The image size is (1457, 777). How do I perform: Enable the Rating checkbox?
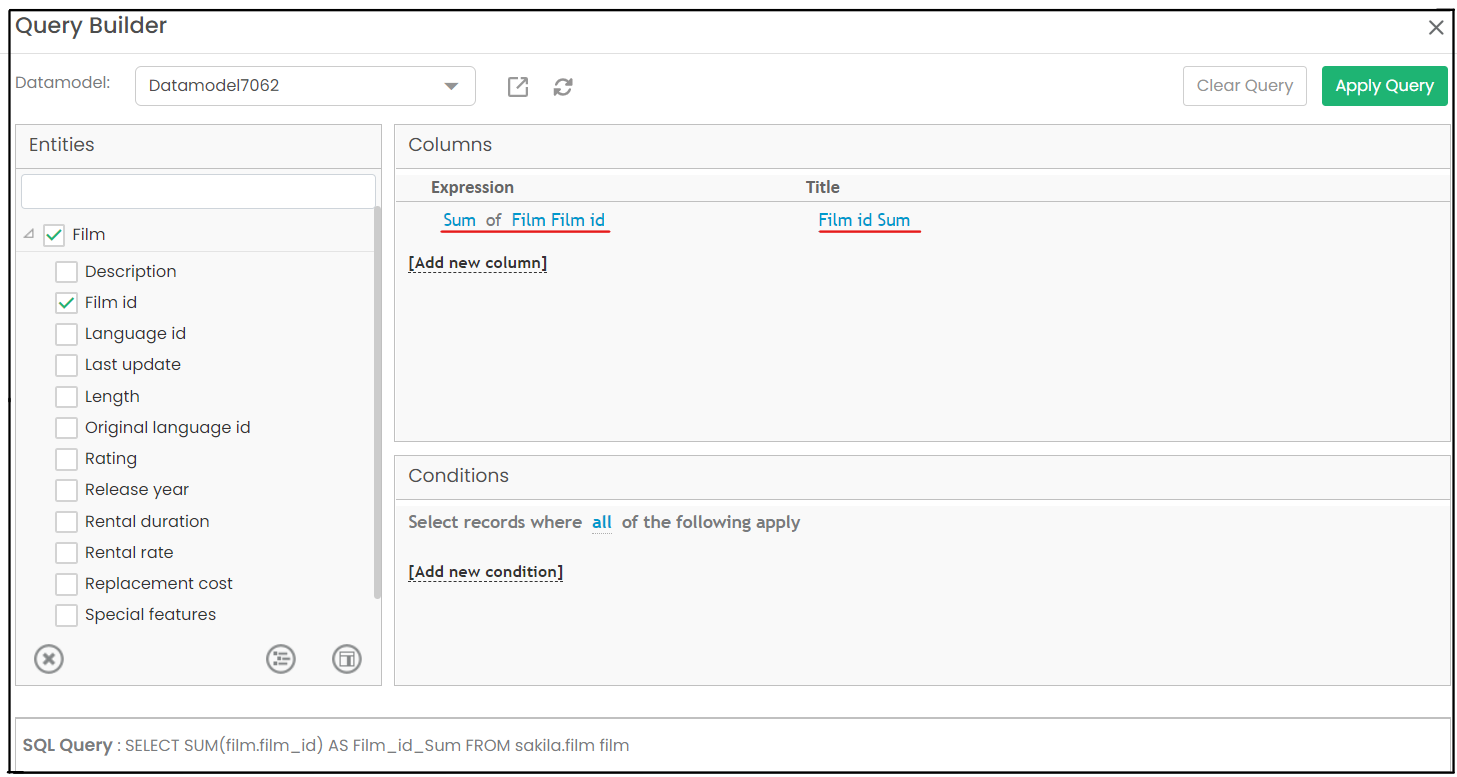66,459
